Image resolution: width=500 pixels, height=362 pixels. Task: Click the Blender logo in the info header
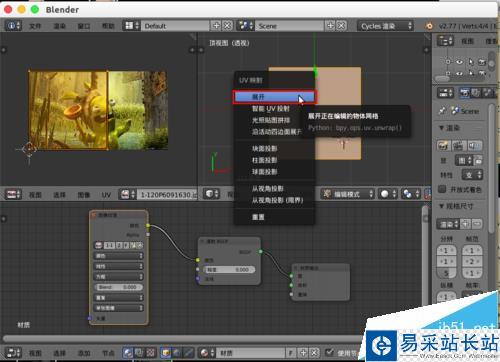point(429,26)
